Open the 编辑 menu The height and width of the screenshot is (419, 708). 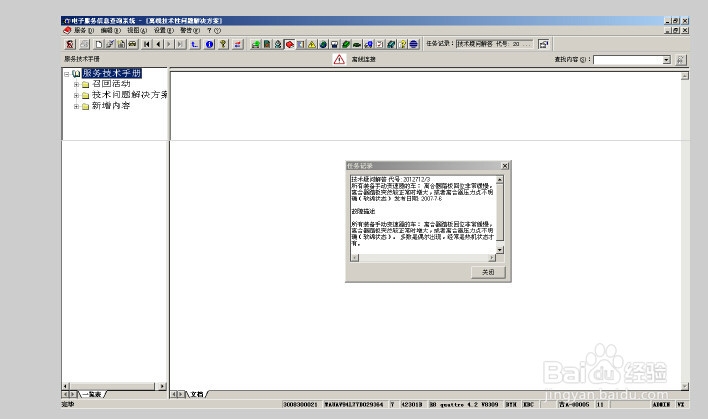pyautogui.click(x=111, y=30)
